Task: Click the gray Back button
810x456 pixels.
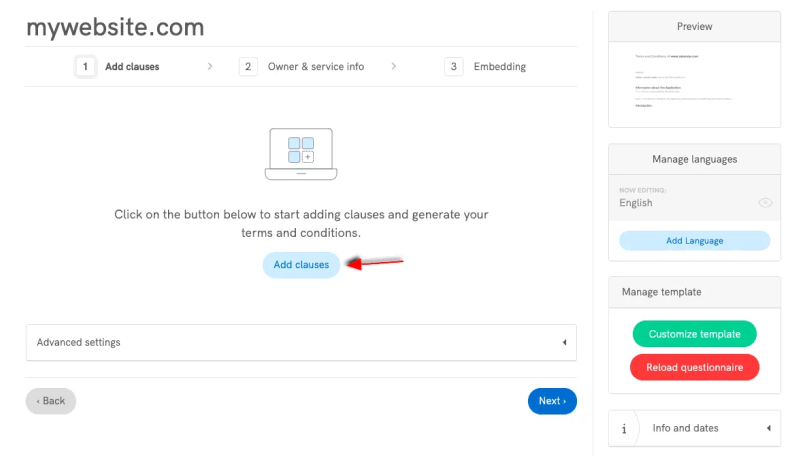Action: [51, 401]
